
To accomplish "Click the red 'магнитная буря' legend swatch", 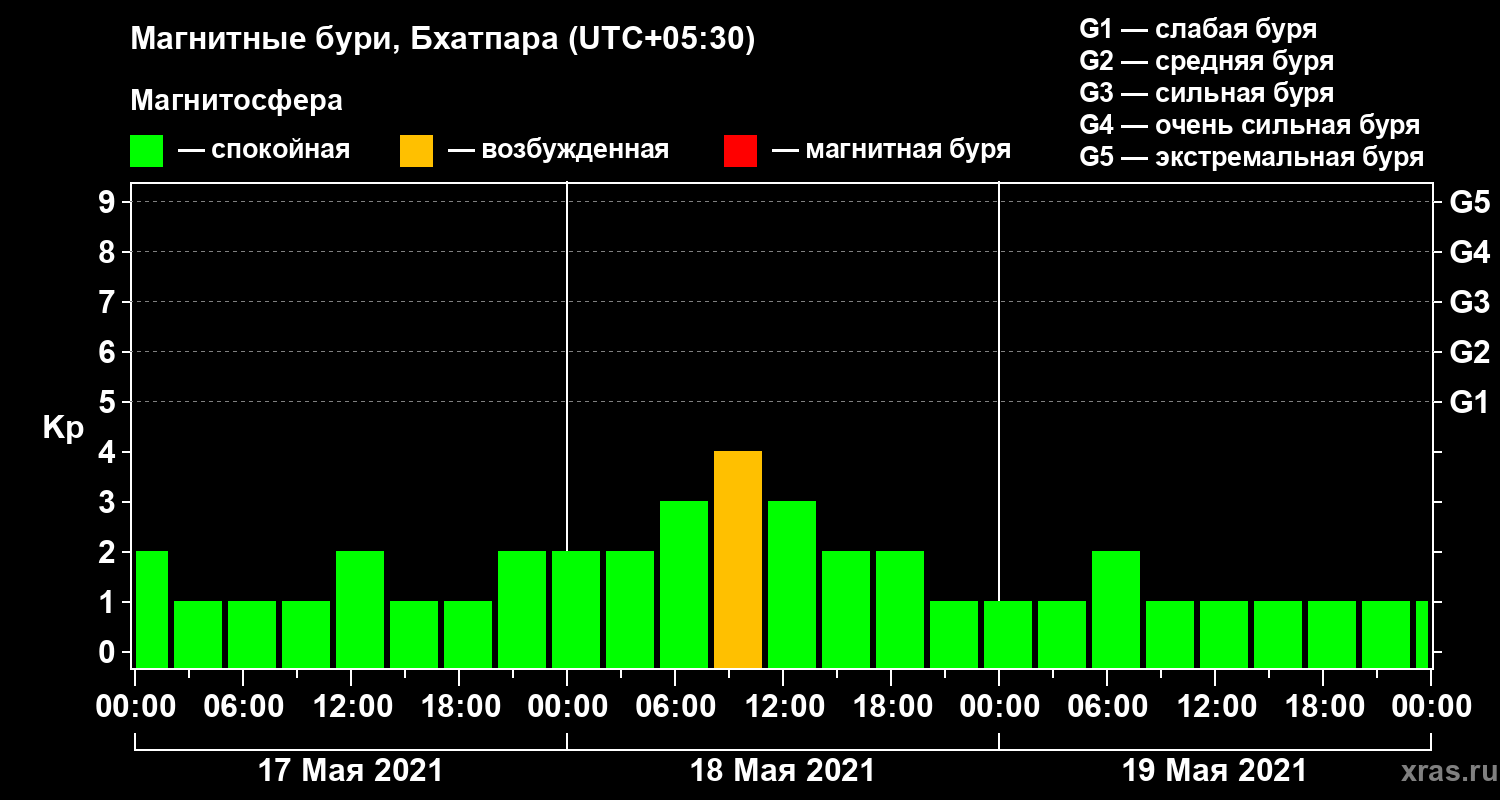I will 740,151.
